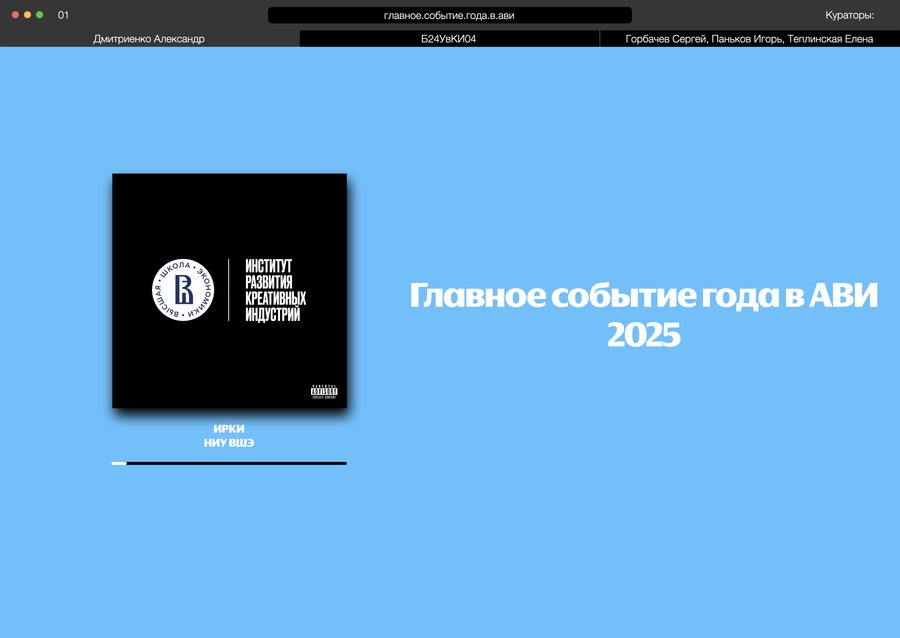Select the Дмитриенко Александр tab
The width and height of the screenshot is (900, 638).
[x=149, y=39]
